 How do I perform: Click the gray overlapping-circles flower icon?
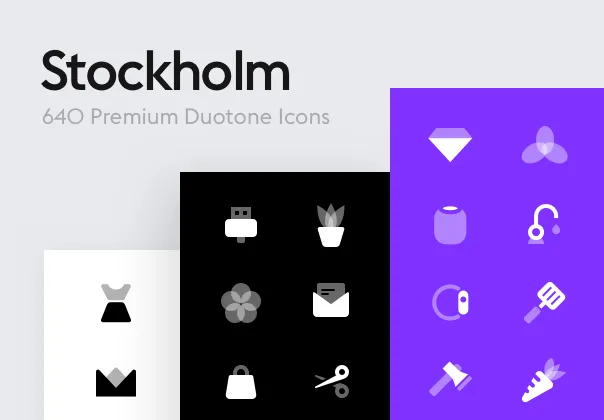[241, 302]
